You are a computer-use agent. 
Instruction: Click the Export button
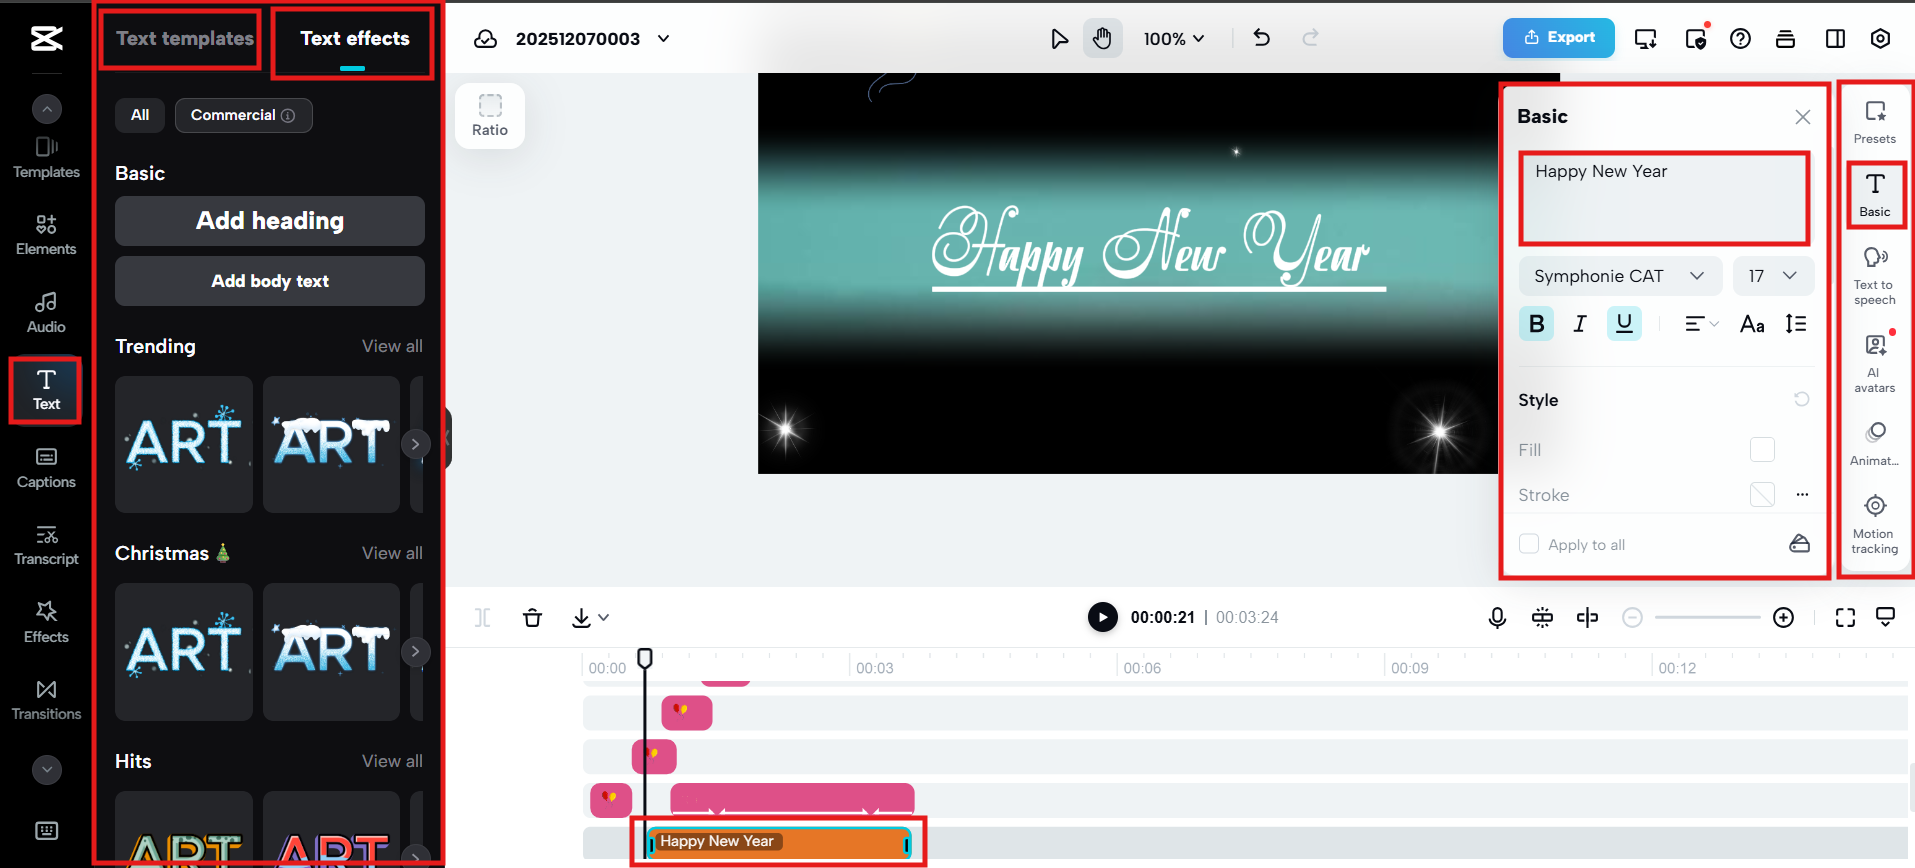(x=1558, y=38)
